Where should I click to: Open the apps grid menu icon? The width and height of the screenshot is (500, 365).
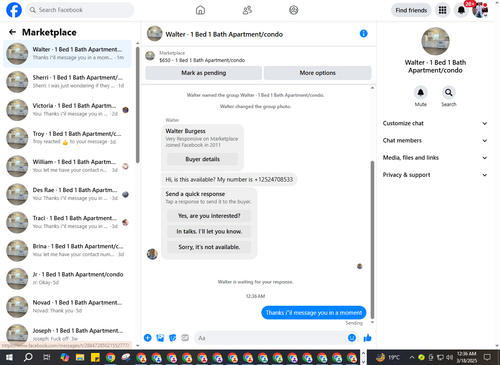coord(442,10)
